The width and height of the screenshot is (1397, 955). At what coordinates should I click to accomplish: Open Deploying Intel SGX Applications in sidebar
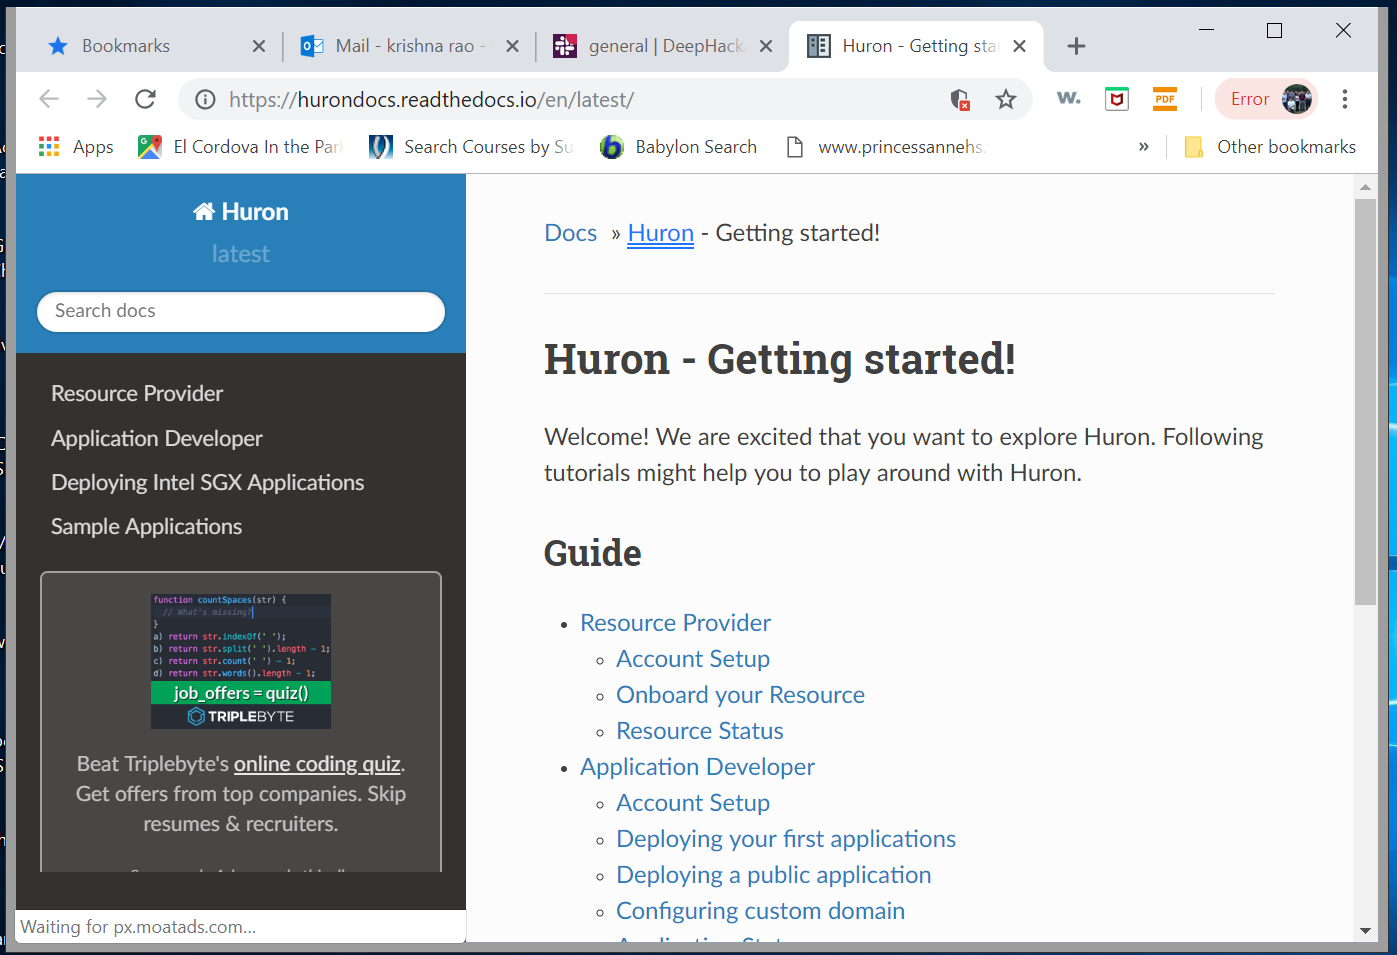[208, 483]
